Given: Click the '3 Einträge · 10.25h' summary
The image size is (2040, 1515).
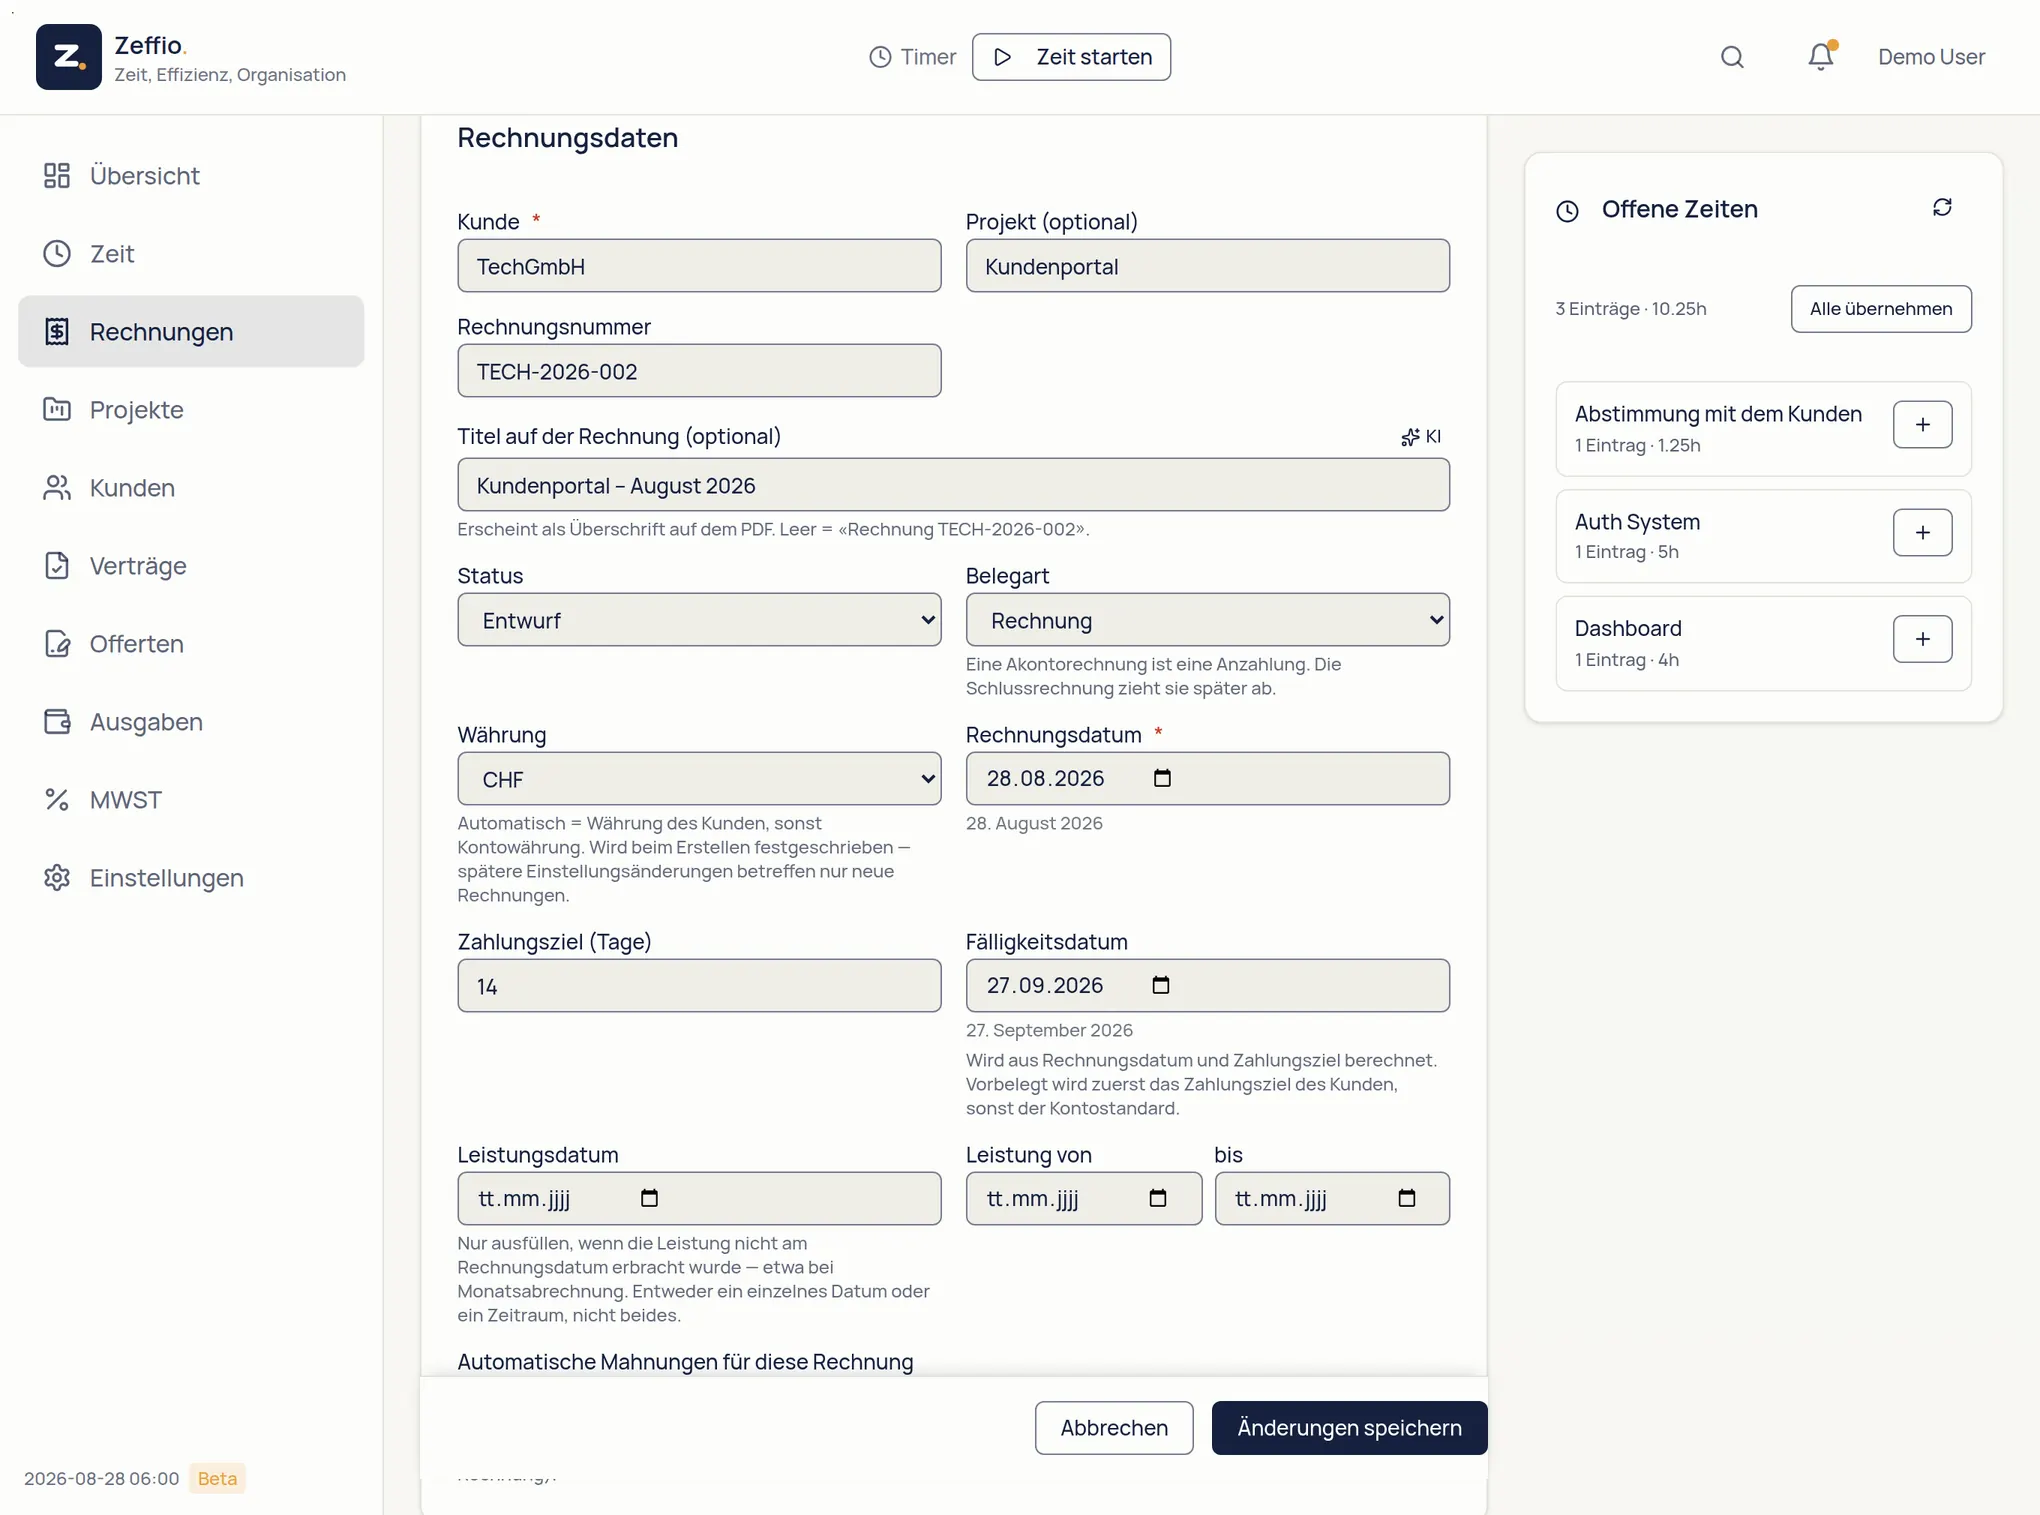Looking at the screenshot, I should pos(1631,309).
